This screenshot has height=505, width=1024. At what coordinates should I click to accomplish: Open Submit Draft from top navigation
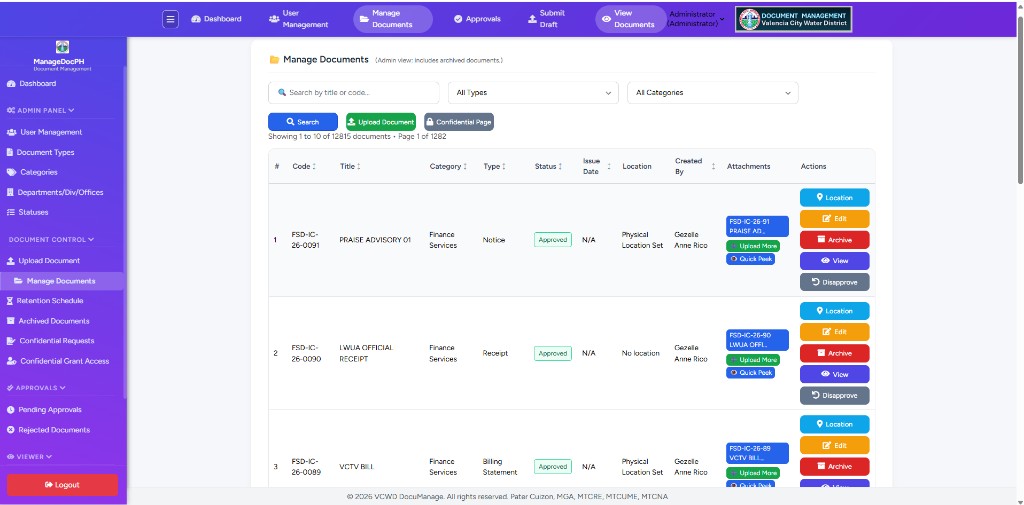[x=547, y=19]
